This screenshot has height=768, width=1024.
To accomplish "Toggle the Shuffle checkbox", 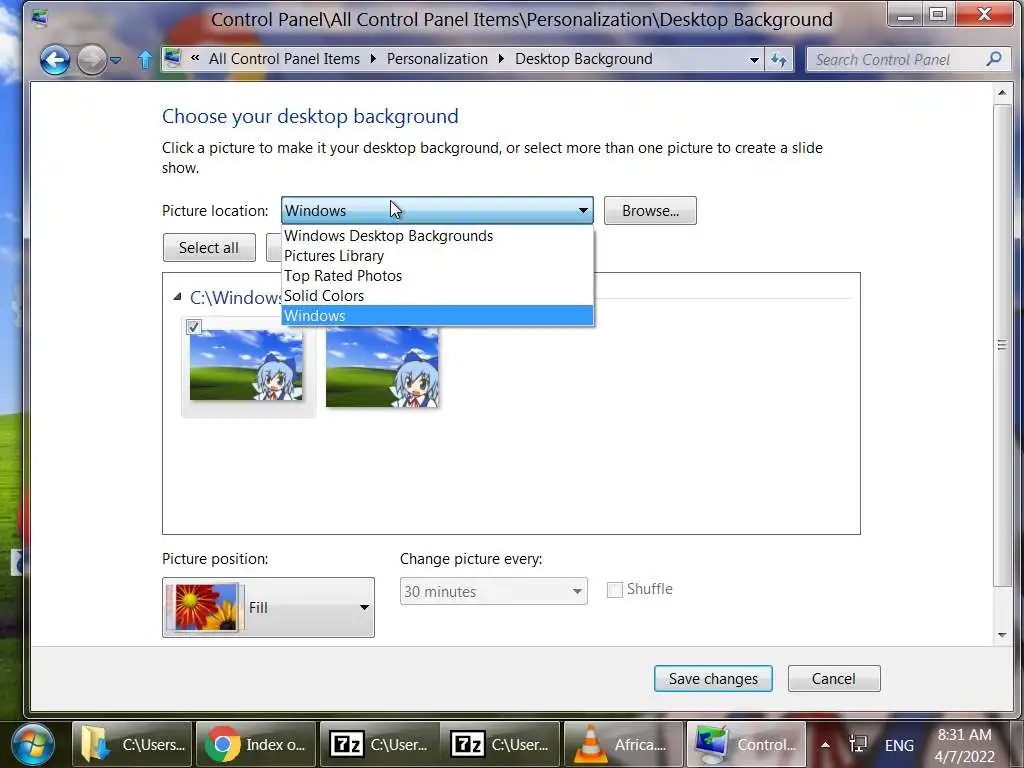I will 615,590.
